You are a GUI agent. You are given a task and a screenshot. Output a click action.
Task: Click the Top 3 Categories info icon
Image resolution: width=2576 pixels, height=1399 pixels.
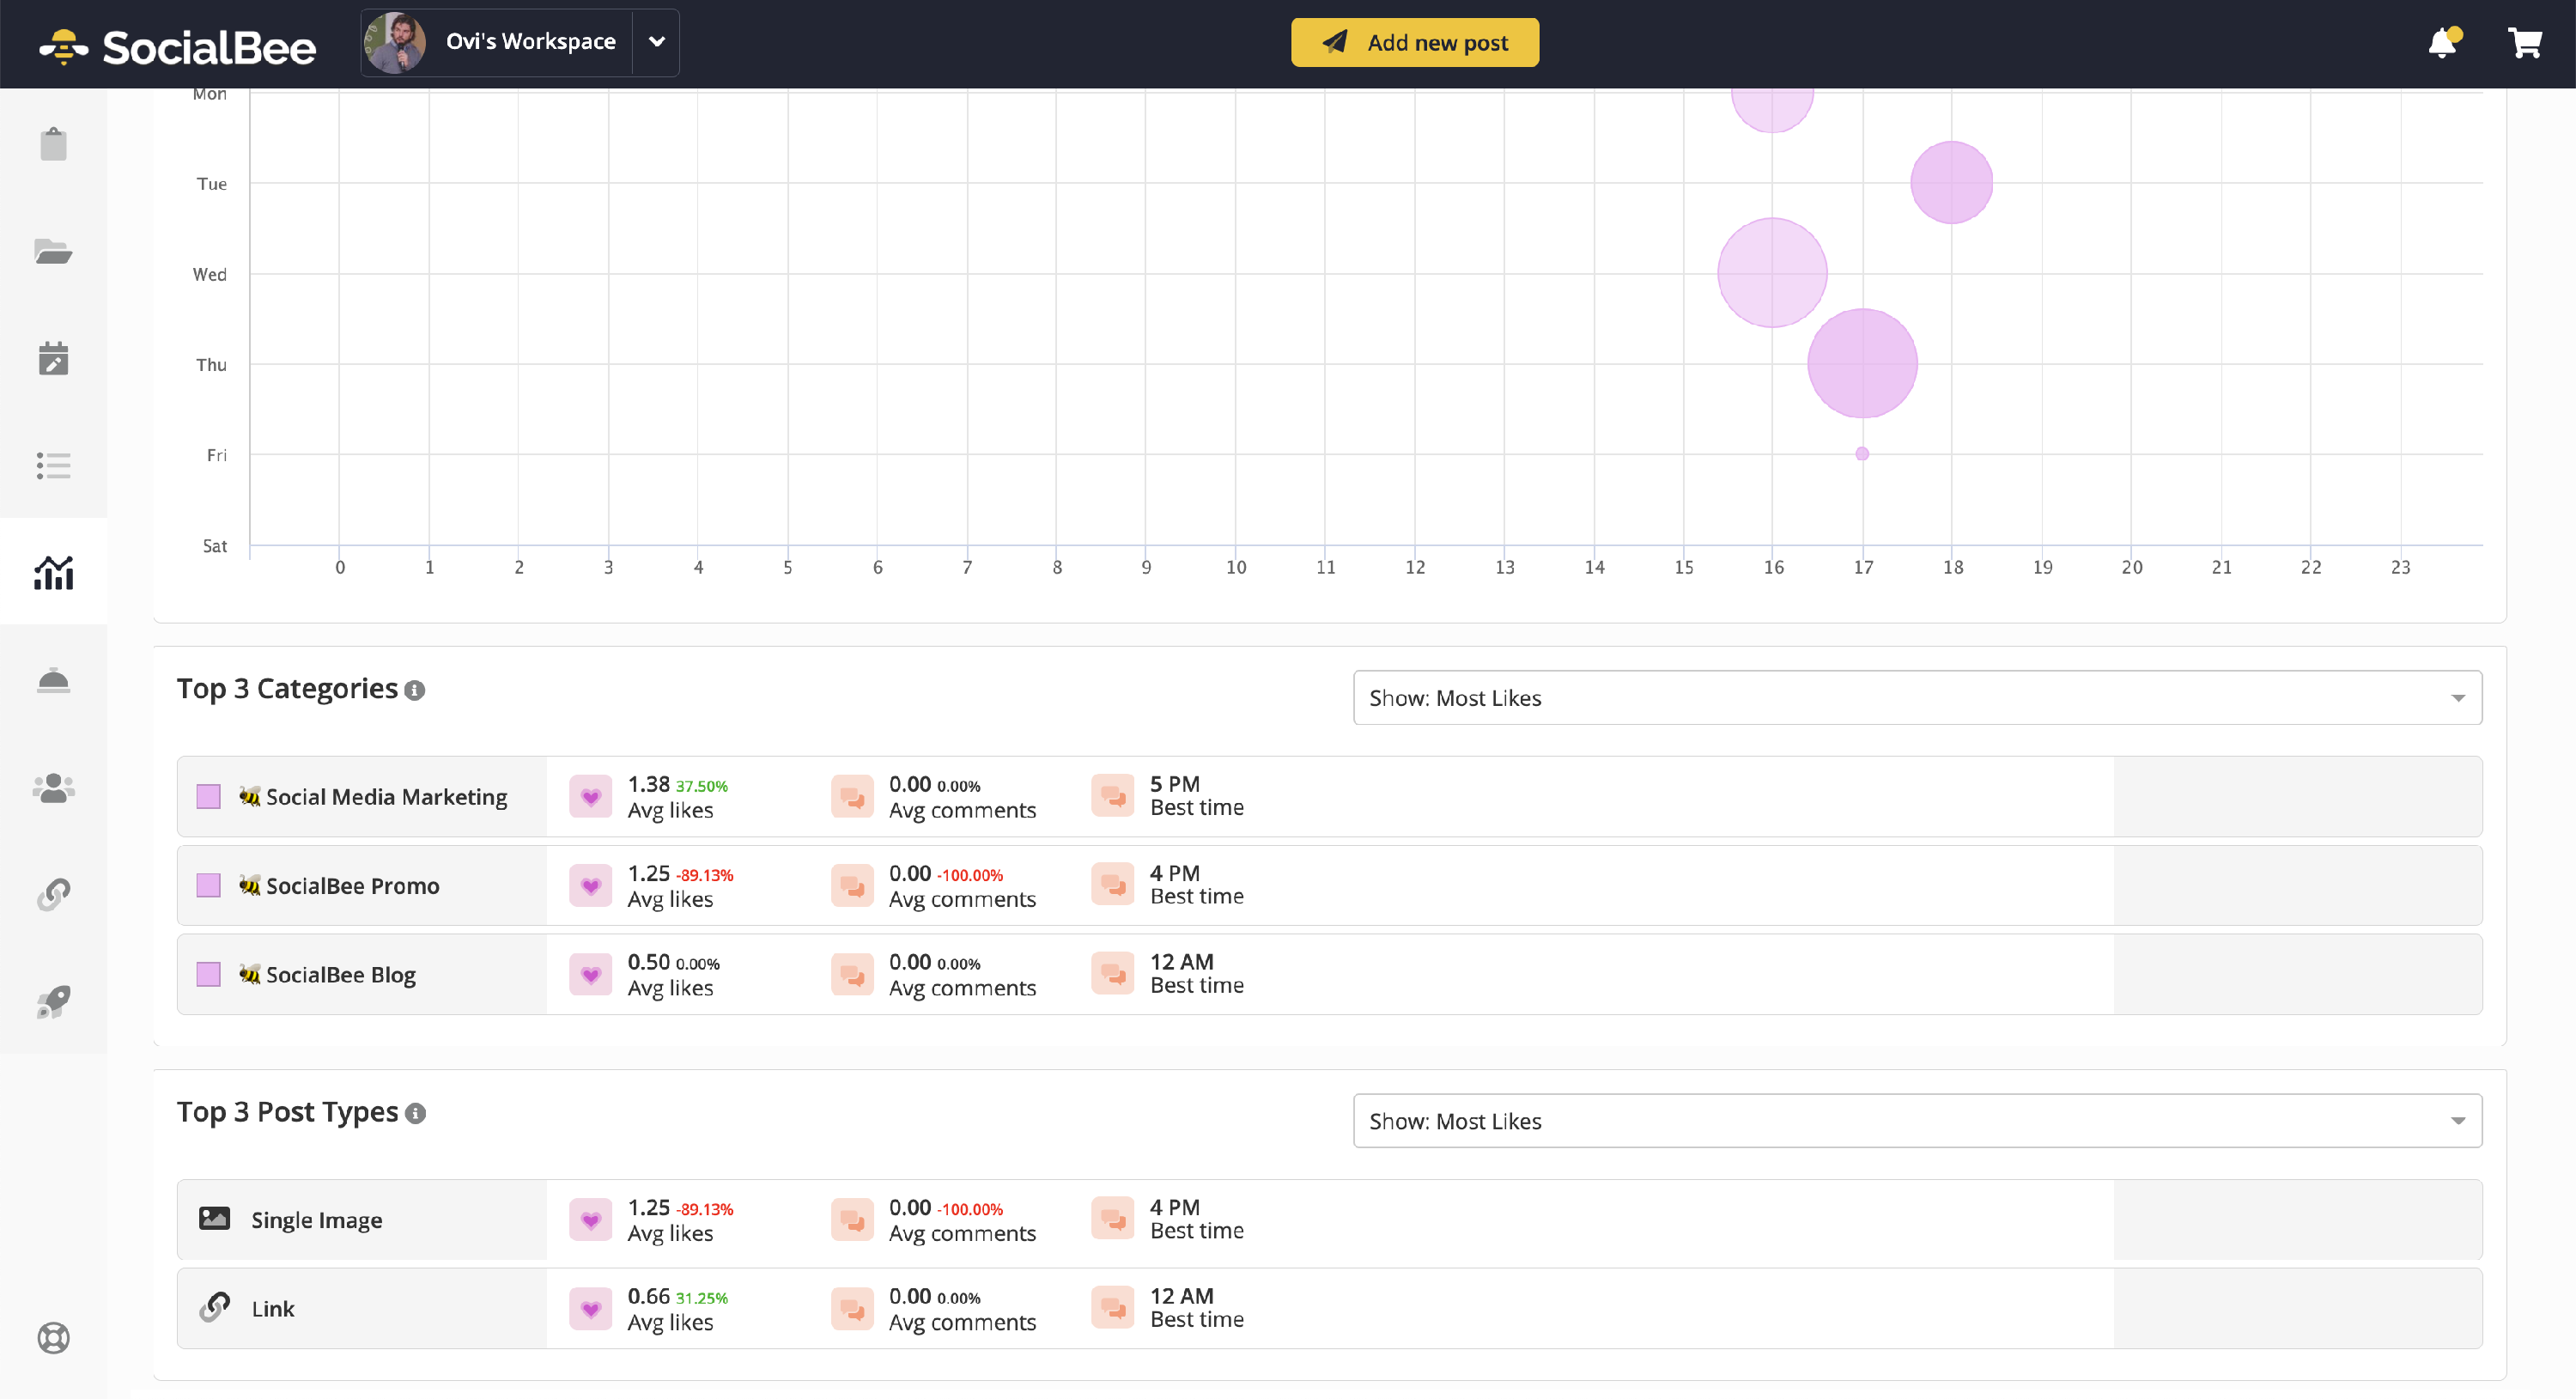point(415,690)
